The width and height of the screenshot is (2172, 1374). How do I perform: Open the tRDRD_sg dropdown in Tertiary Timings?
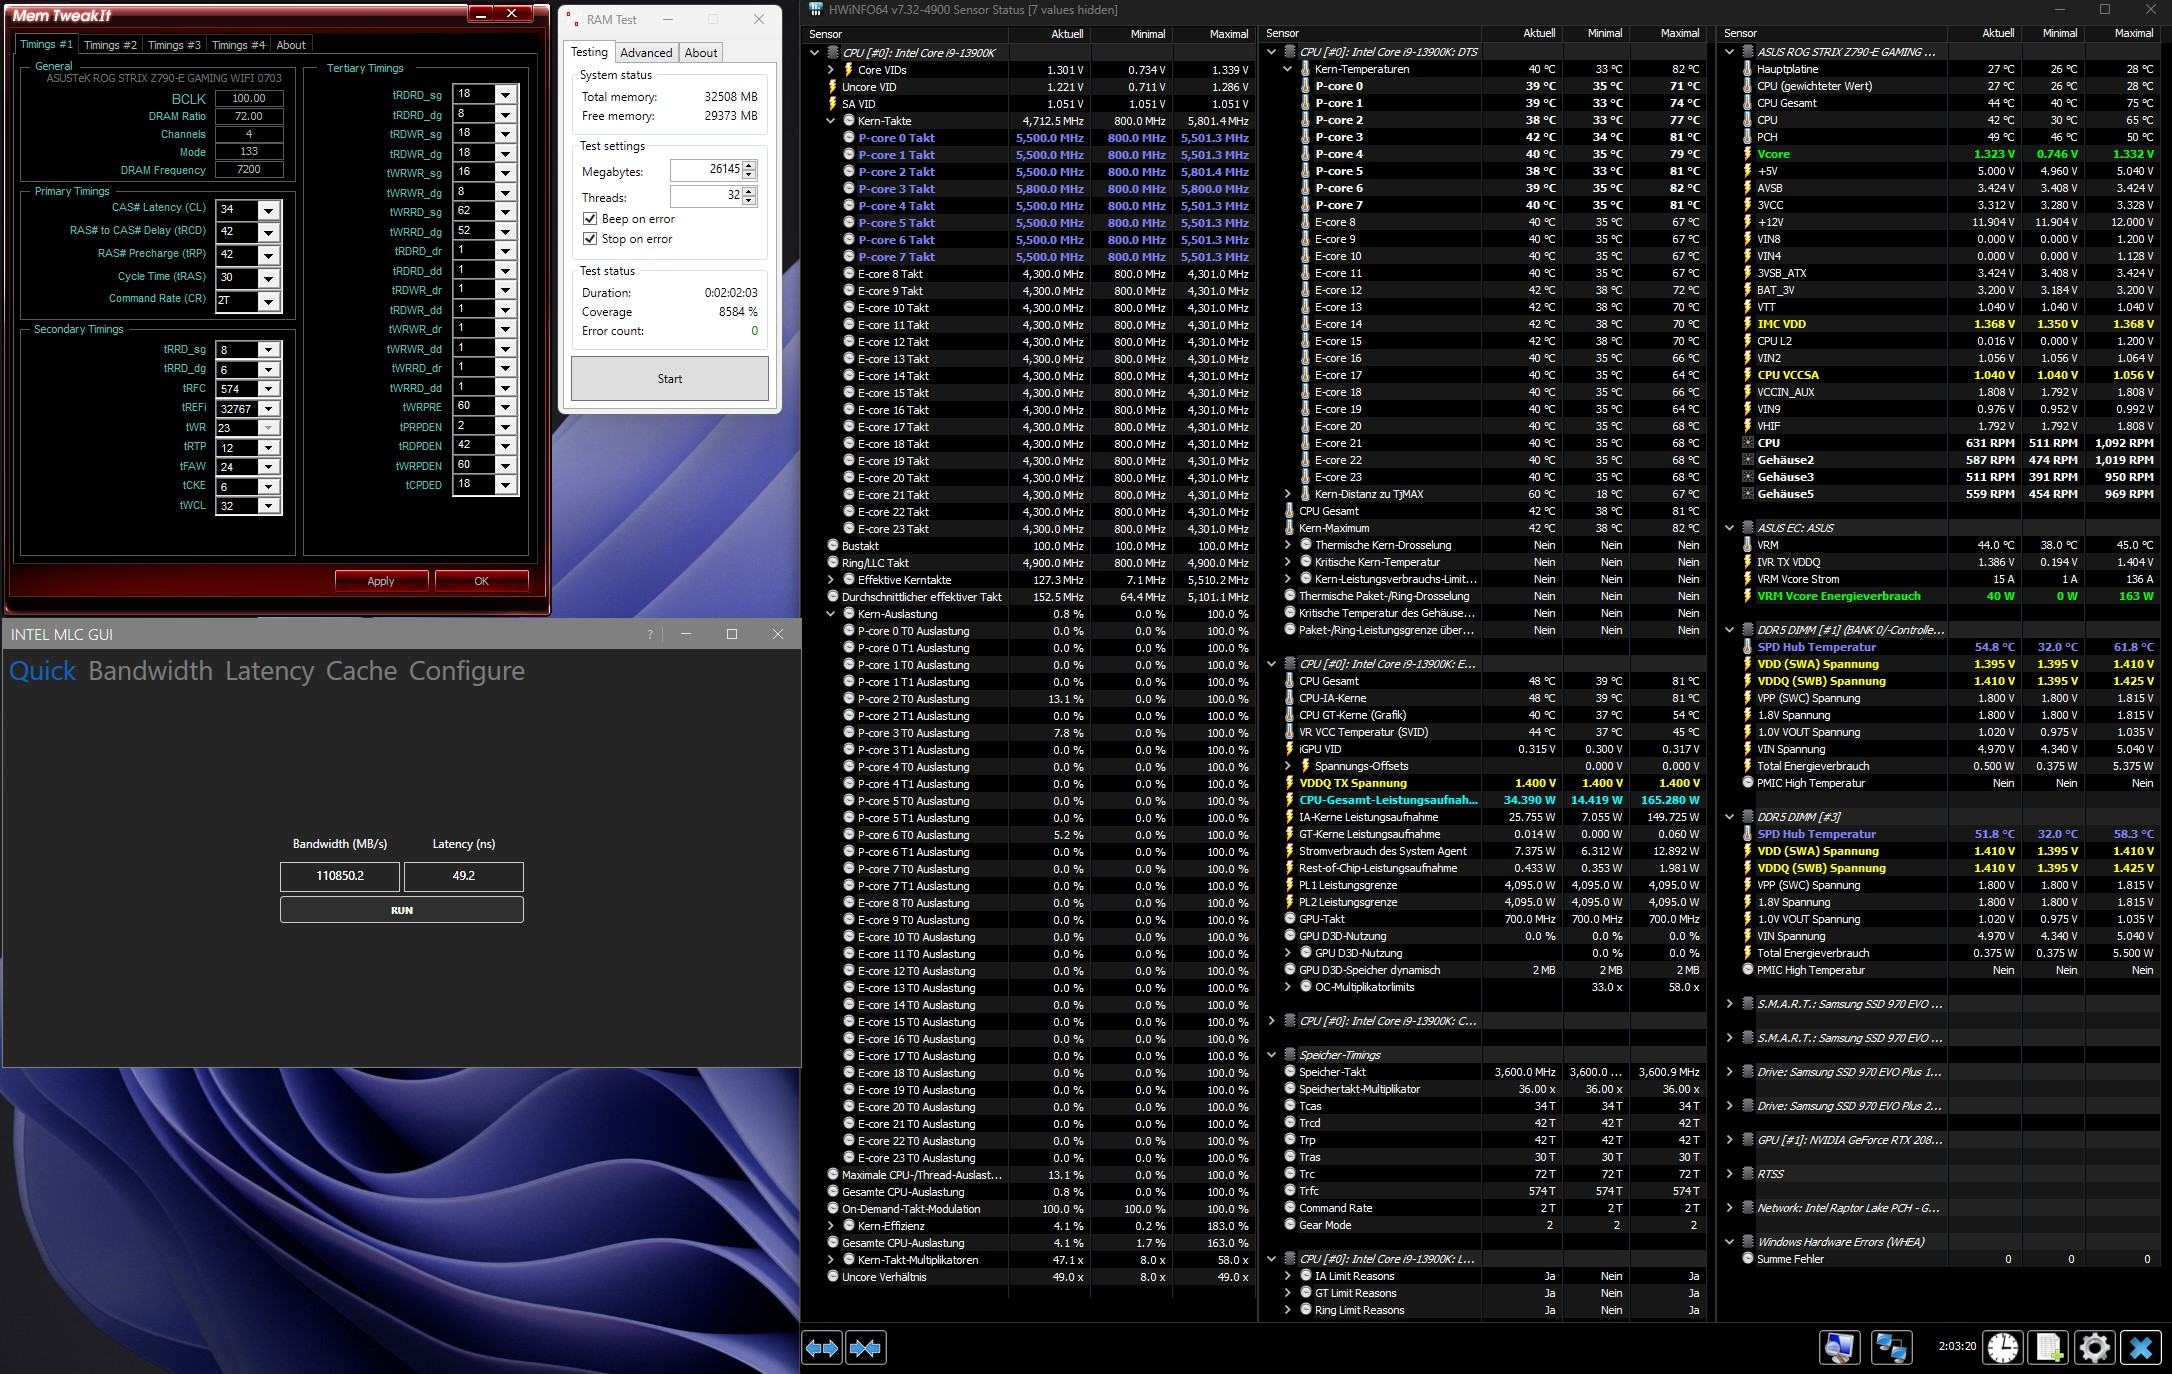(505, 95)
